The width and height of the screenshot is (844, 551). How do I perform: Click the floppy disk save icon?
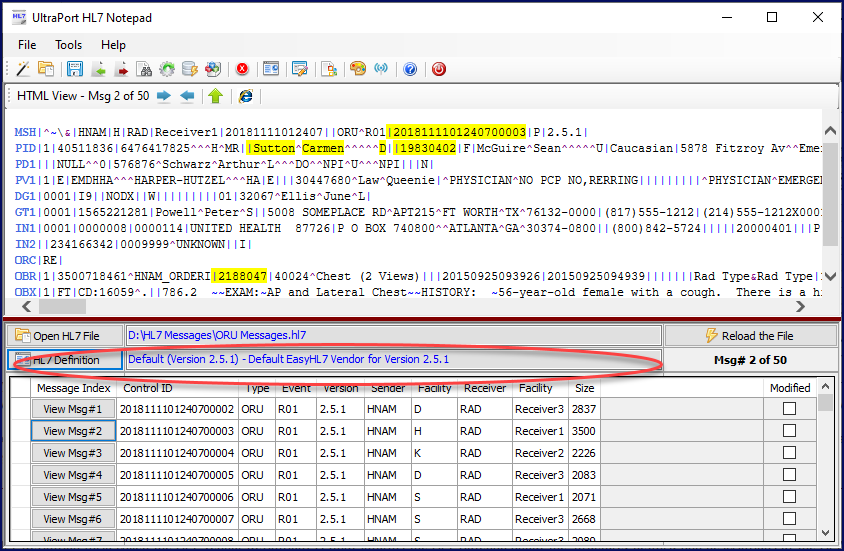pos(75,69)
